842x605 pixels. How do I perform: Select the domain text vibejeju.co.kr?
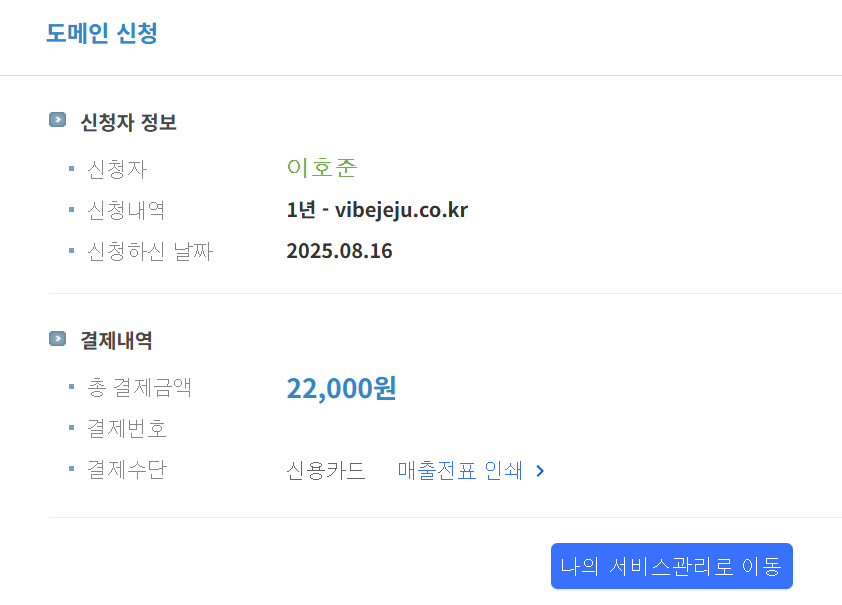tap(402, 210)
